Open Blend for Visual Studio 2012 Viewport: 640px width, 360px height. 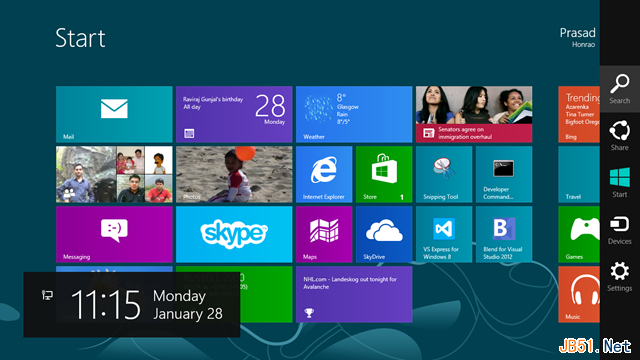coord(504,234)
